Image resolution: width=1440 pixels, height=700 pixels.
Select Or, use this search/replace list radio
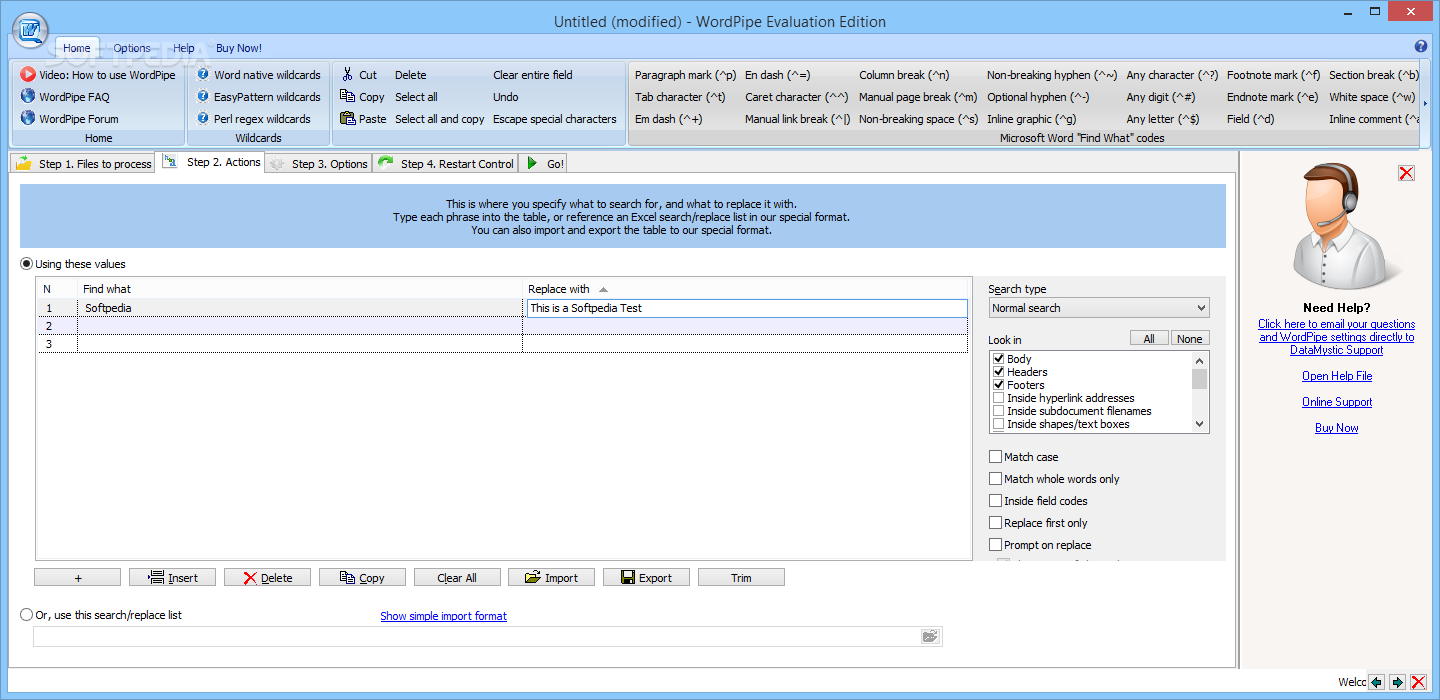pos(27,615)
